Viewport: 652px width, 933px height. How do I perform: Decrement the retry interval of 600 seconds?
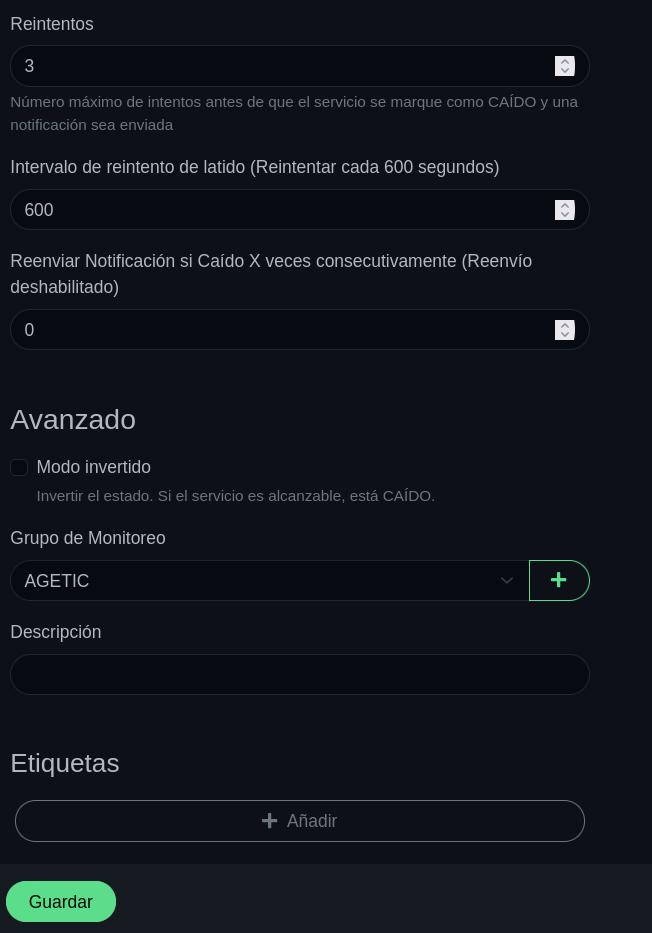(565, 215)
